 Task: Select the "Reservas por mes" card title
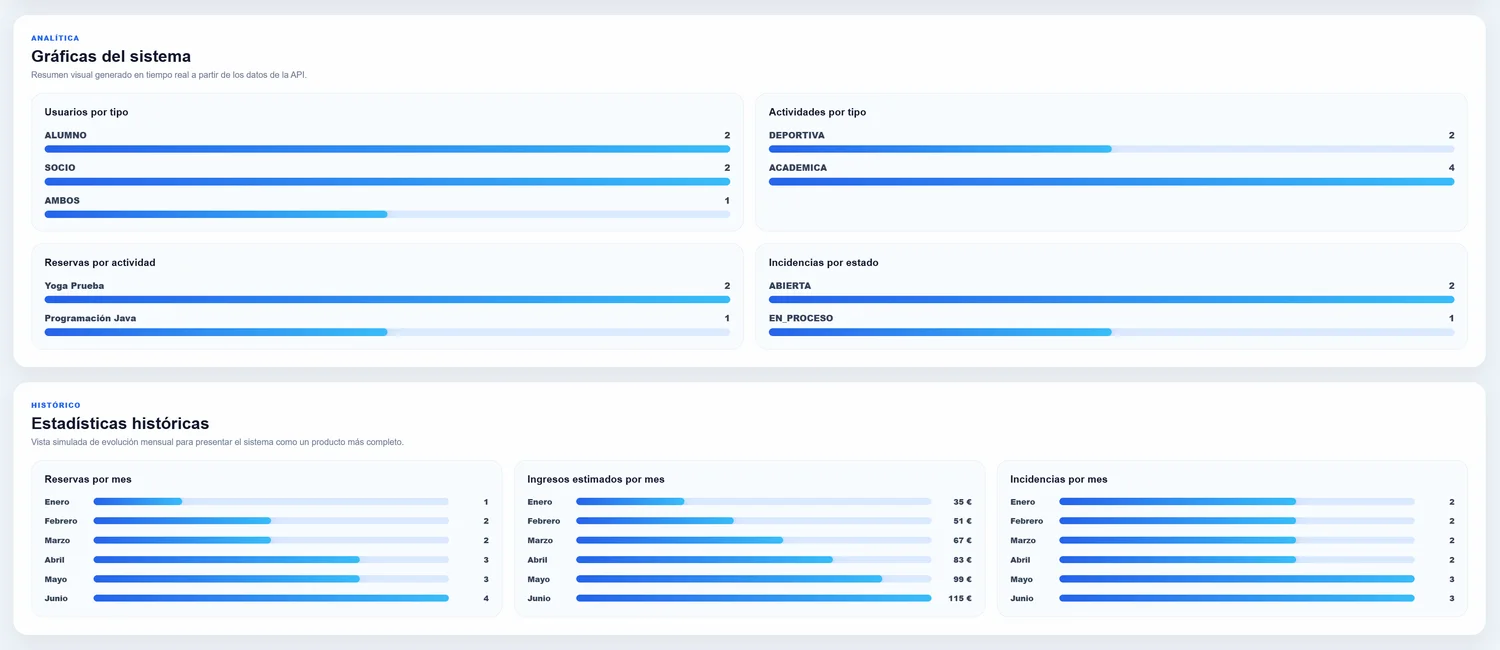(x=88, y=479)
